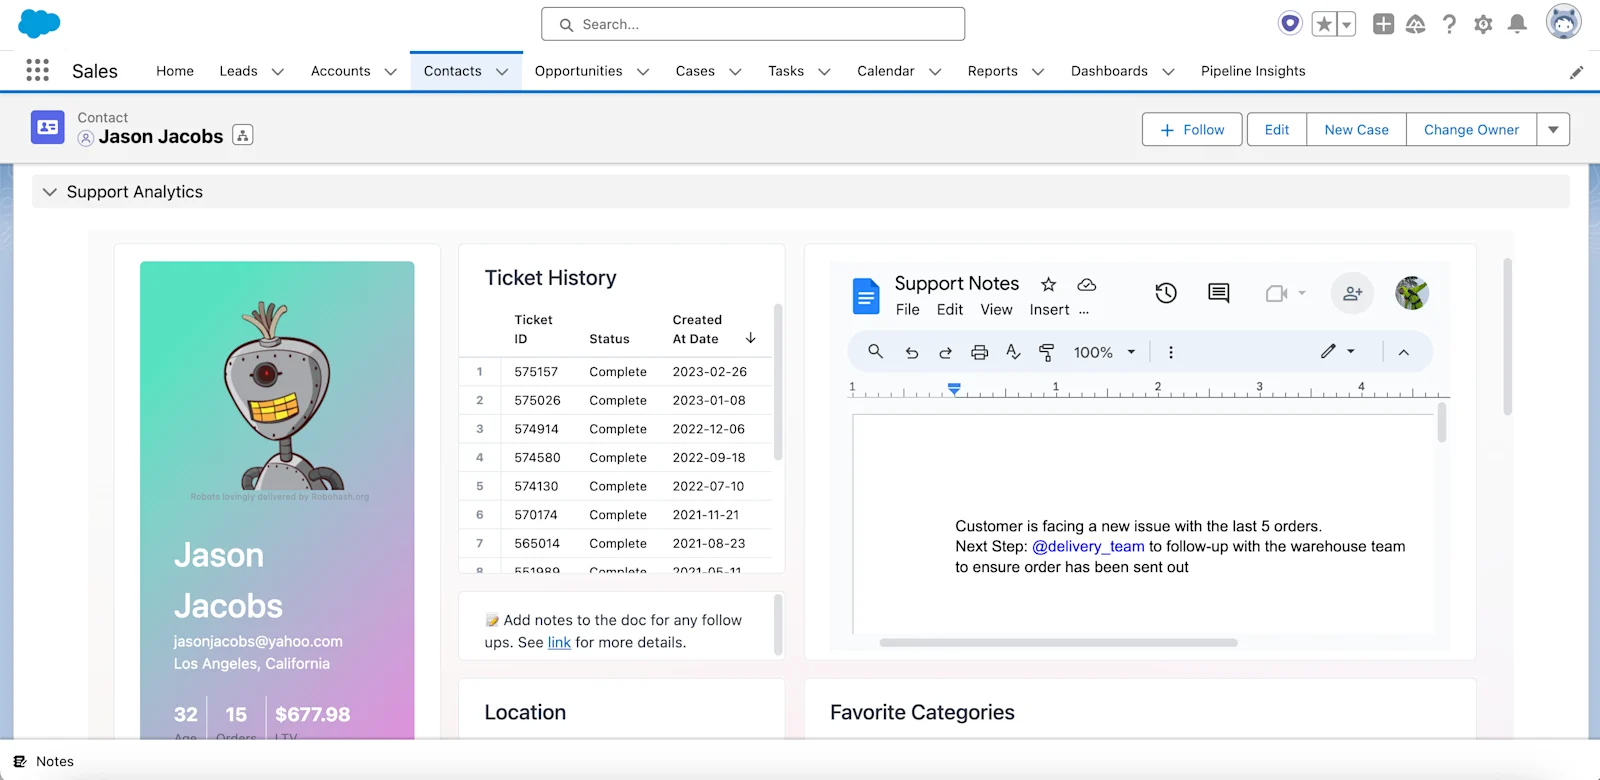Click the New Case button
This screenshot has width=1600, height=780.
click(x=1356, y=129)
